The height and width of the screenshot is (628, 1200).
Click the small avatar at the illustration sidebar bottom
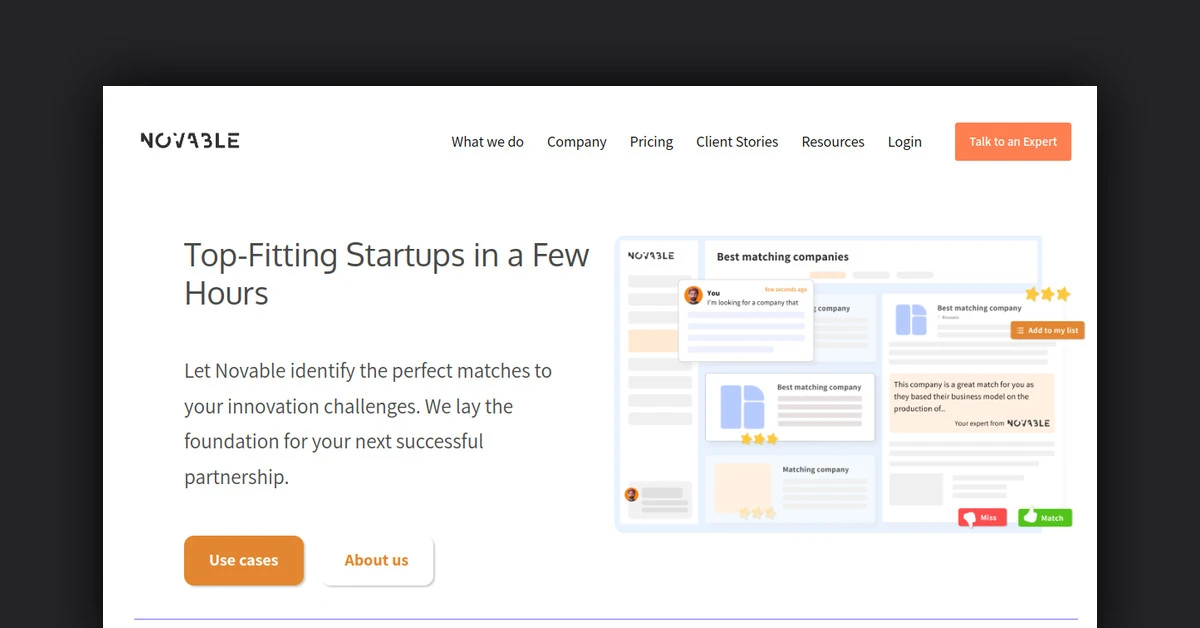tap(631, 494)
